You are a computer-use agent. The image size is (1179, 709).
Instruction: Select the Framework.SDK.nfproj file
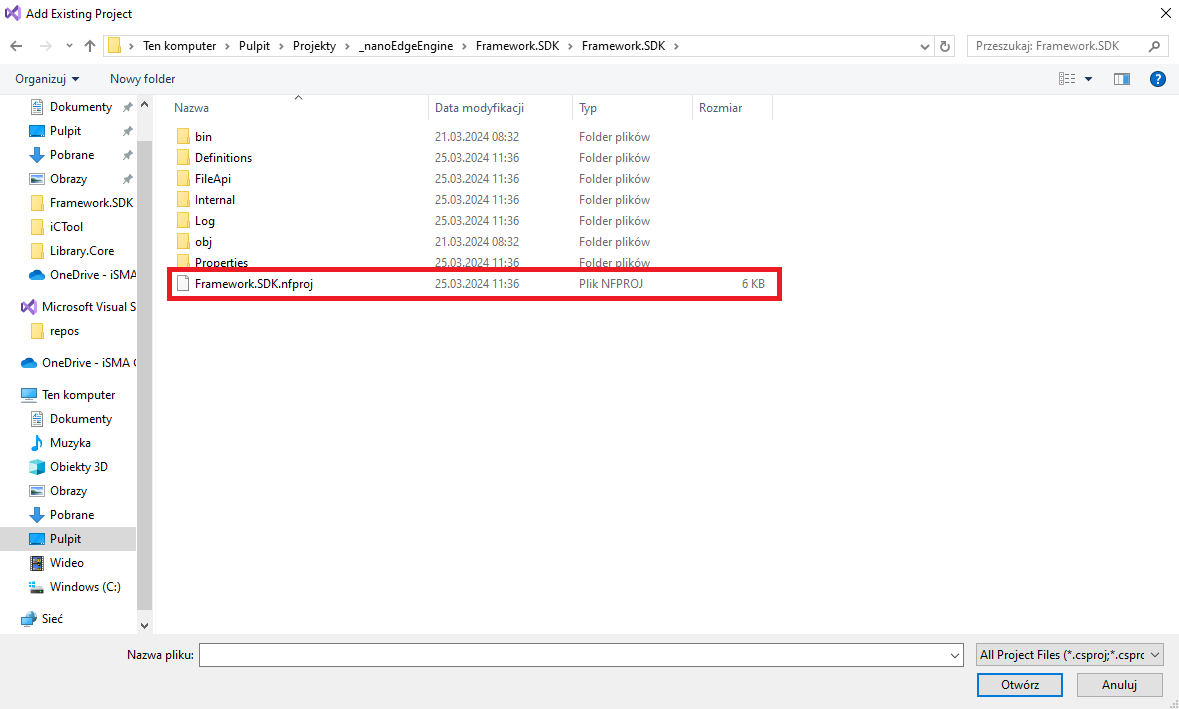click(254, 284)
